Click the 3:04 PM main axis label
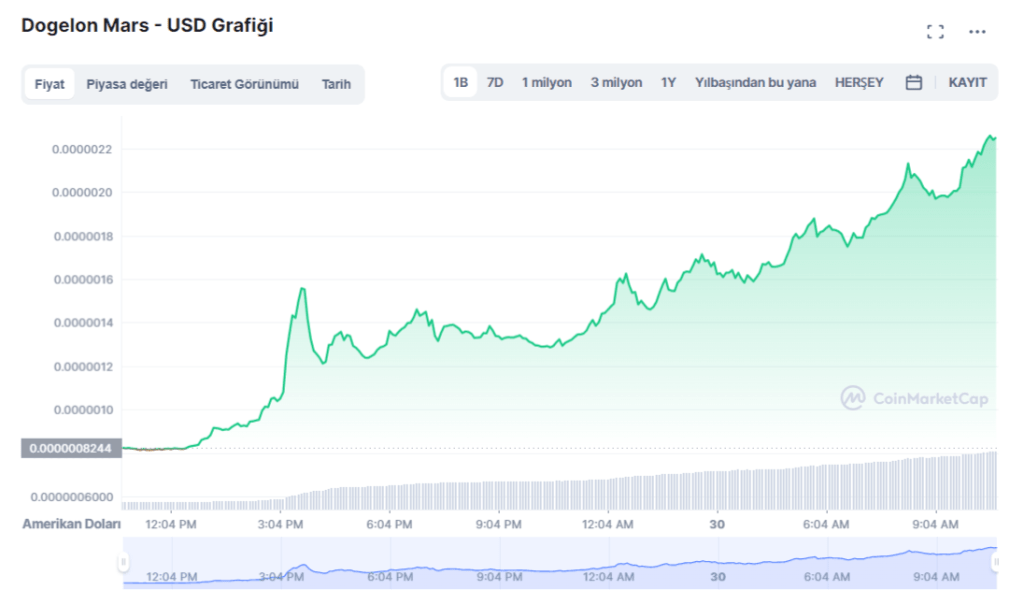Screen dimensions: 1024x590 280,525
